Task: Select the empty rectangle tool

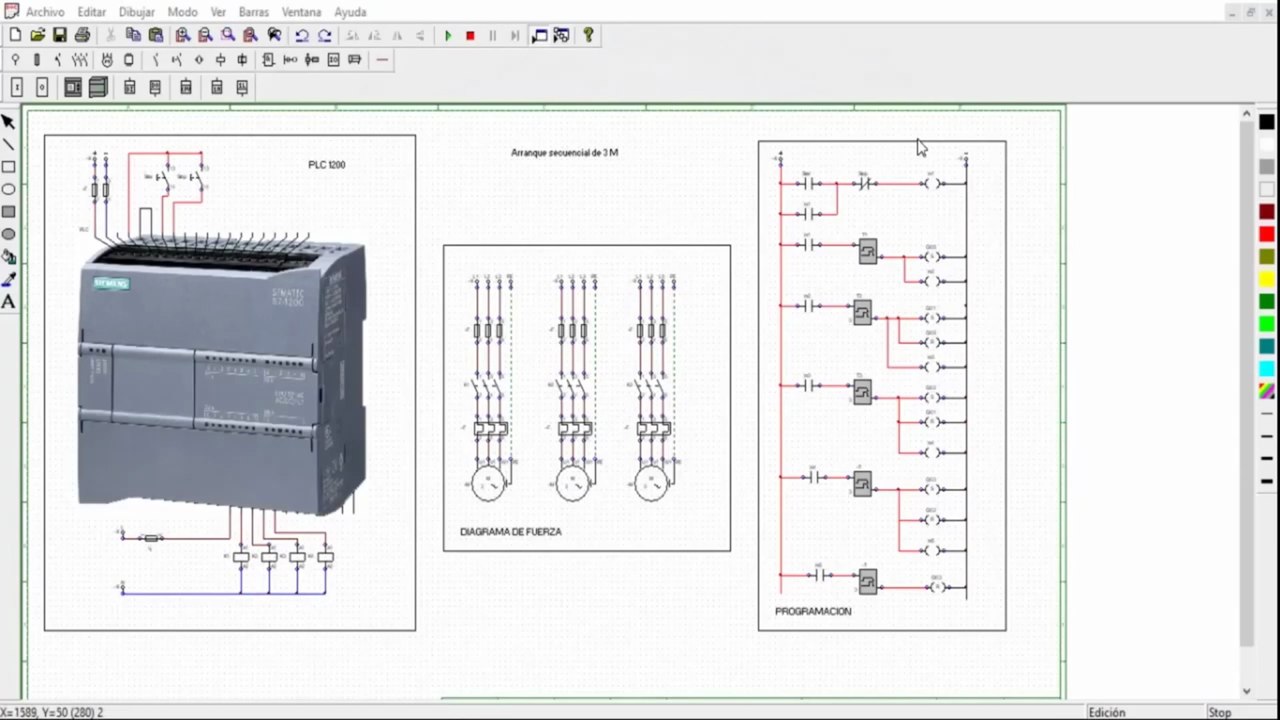Action: pos(8,167)
